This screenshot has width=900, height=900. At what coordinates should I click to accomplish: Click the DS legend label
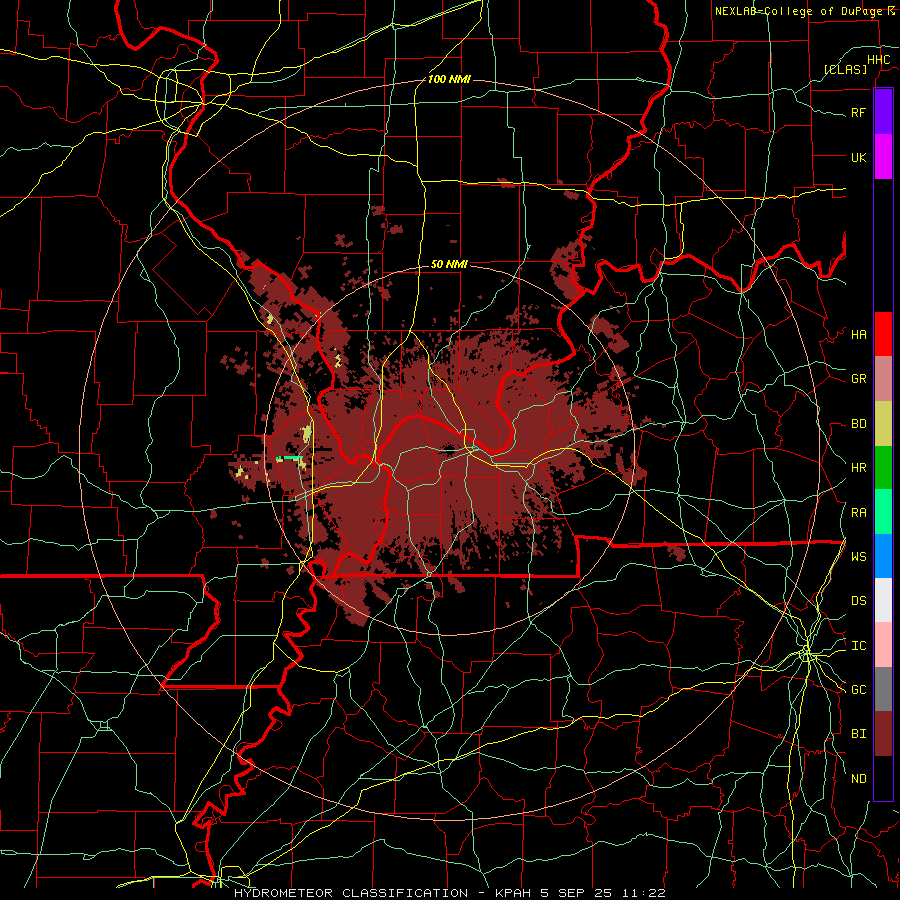click(858, 601)
